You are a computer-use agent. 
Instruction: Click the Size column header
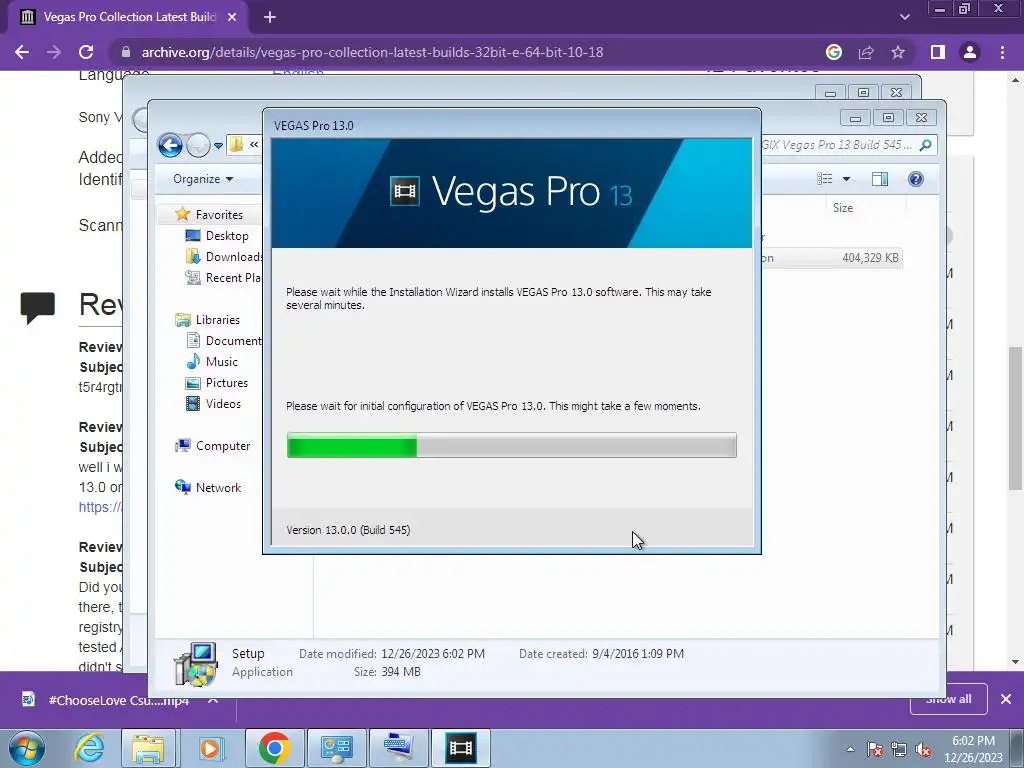843,208
